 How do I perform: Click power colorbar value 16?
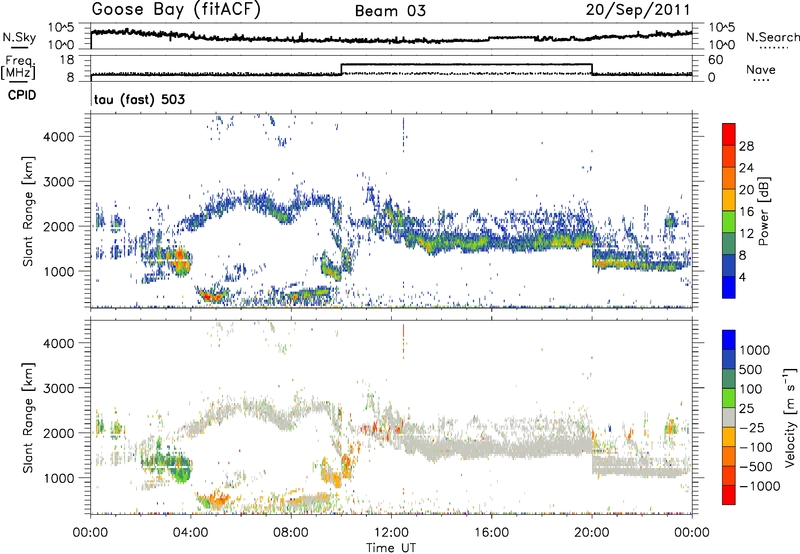click(x=746, y=212)
